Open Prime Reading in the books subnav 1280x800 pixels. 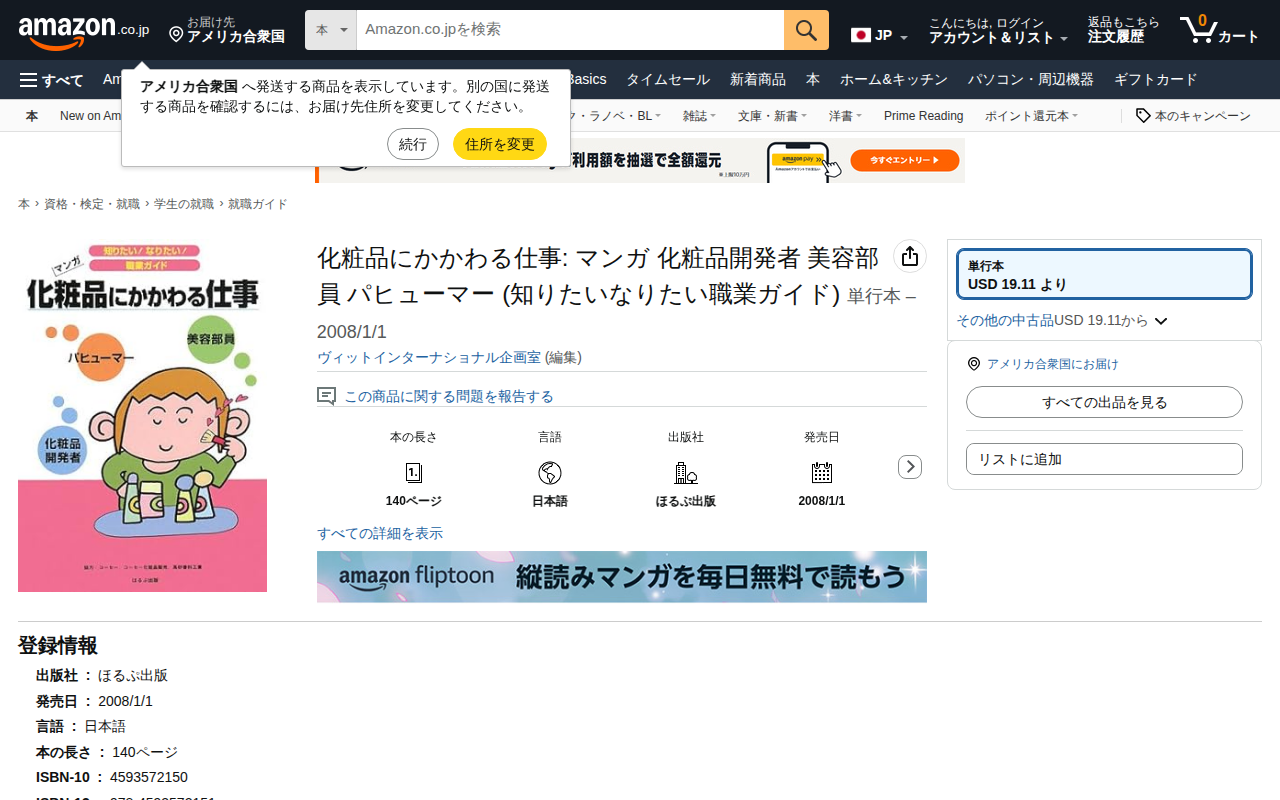click(x=923, y=116)
